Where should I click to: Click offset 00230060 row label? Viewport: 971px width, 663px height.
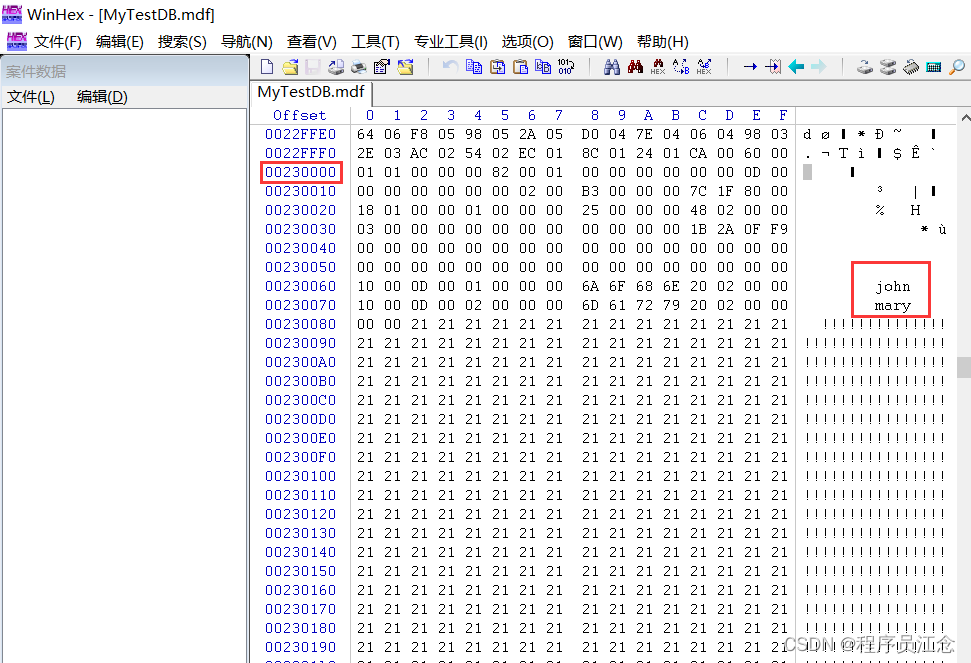click(300, 286)
